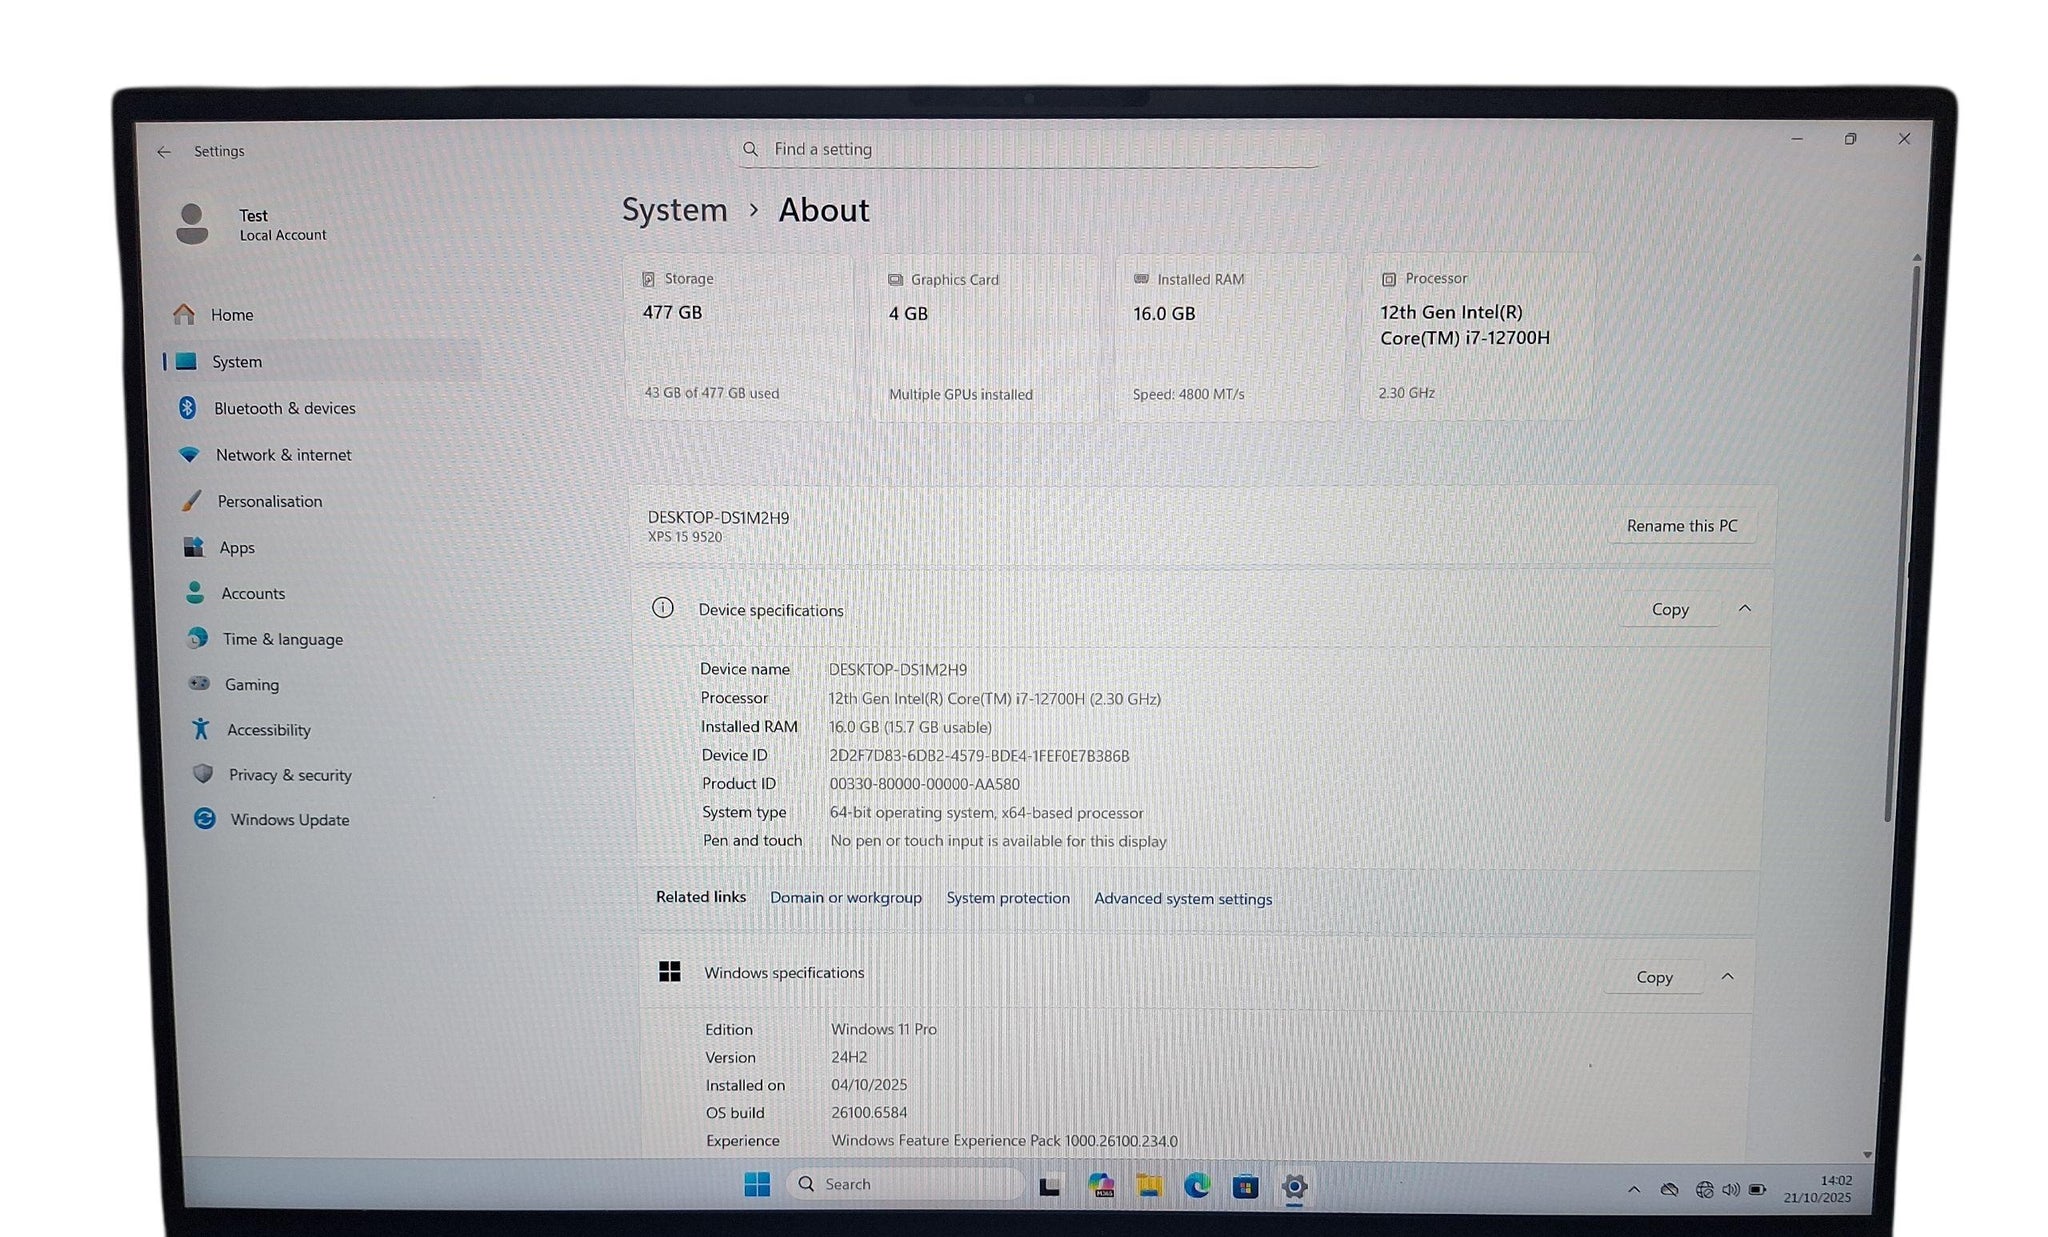Collapse the Device specifications section
The image size is (2048, 1237).
click(x=1745, y=608)
